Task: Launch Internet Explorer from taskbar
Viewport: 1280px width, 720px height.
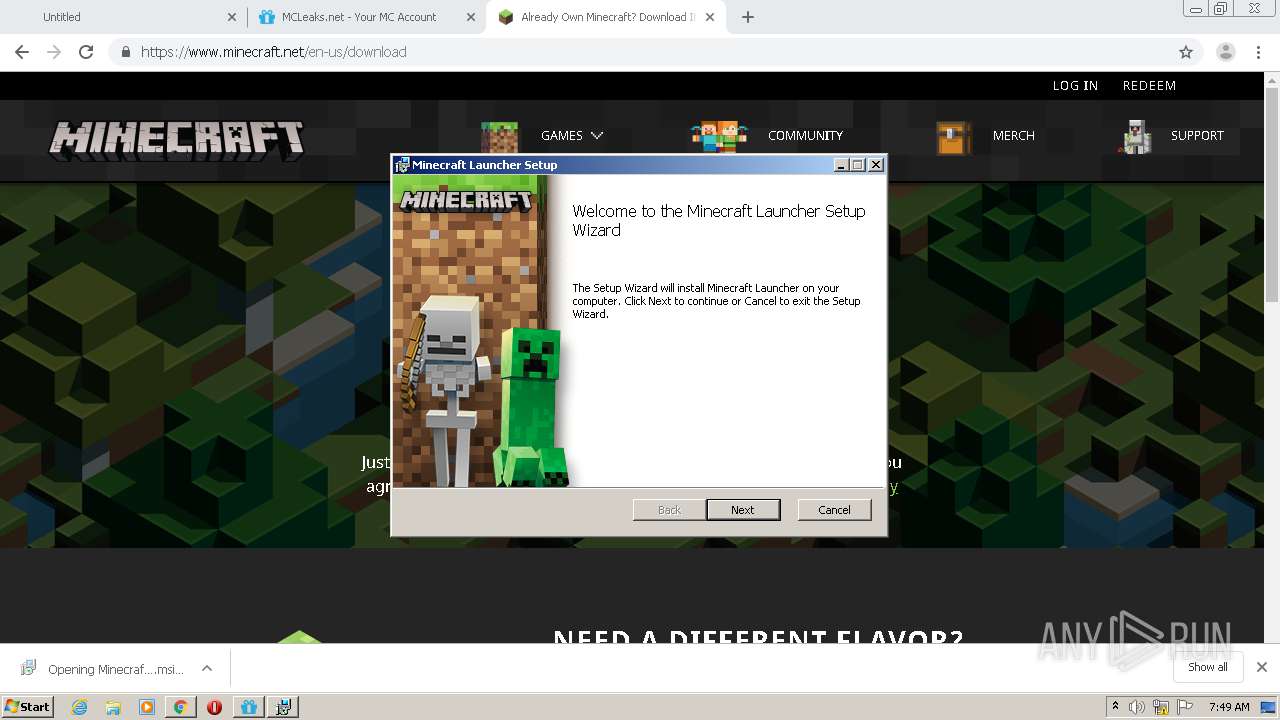Action: [80, 707]
